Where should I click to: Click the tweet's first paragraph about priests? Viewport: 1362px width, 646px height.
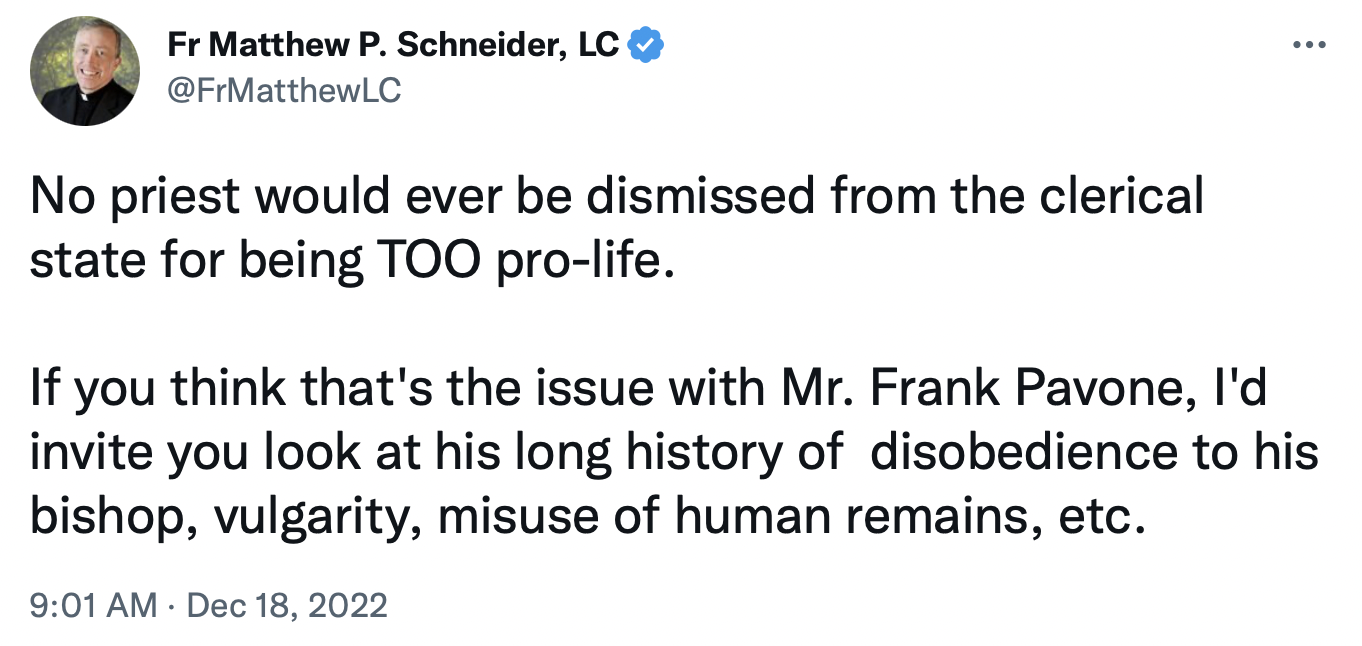615,228
